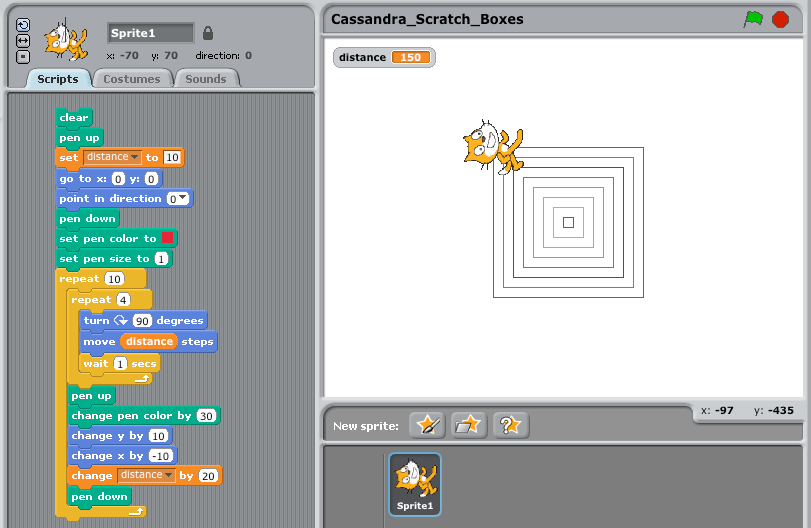
Task: Edit change distance by 20 value
Action: (x=208, y=476)
